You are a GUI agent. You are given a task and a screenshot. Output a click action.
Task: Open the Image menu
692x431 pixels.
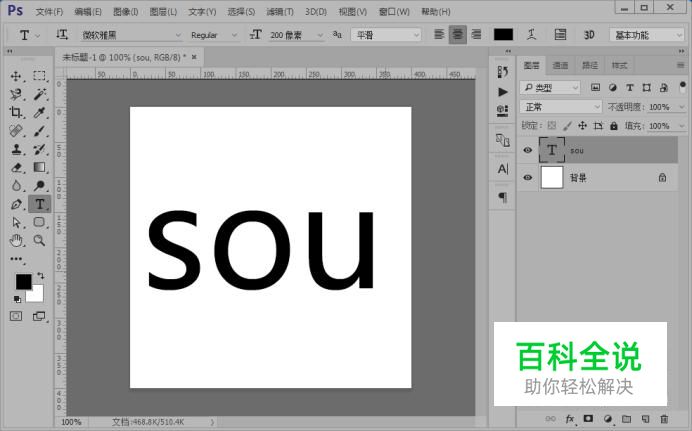(126, 11)
